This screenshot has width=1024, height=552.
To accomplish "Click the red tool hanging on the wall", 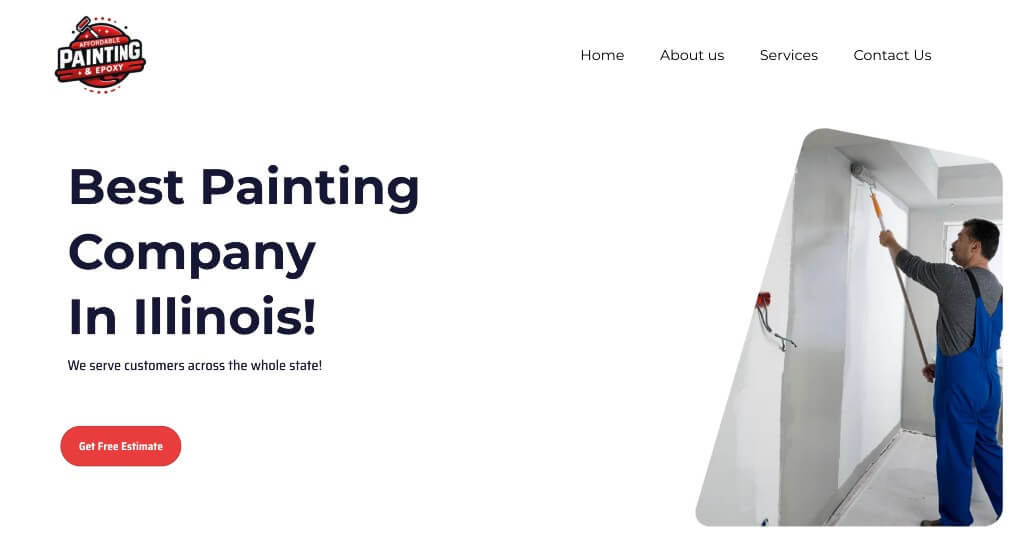I will click(x=763, y=300).
